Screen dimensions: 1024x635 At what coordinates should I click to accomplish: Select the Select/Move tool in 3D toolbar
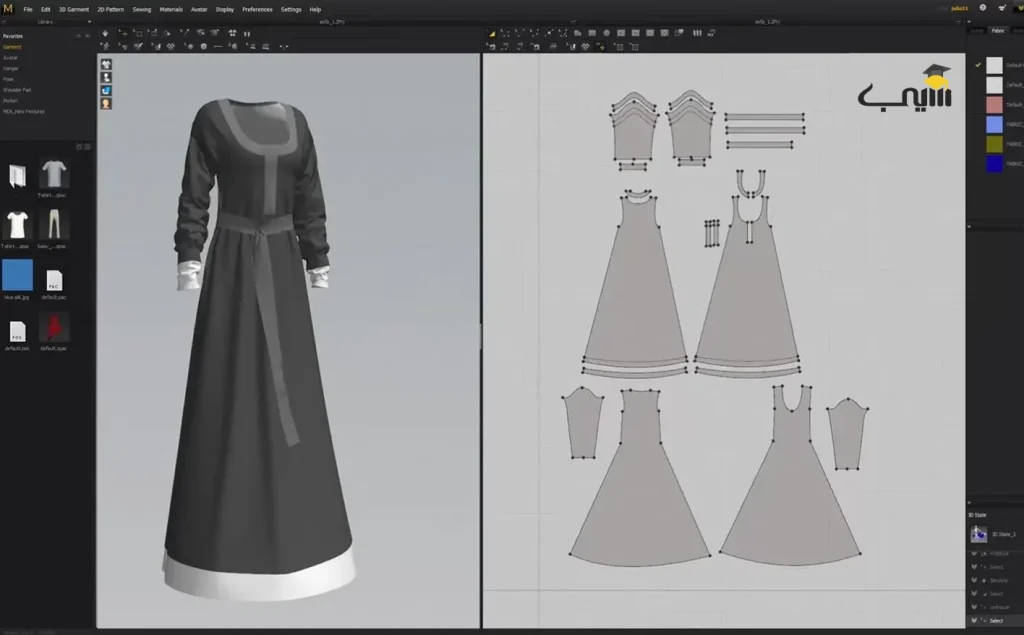click(x=123, y=33)
